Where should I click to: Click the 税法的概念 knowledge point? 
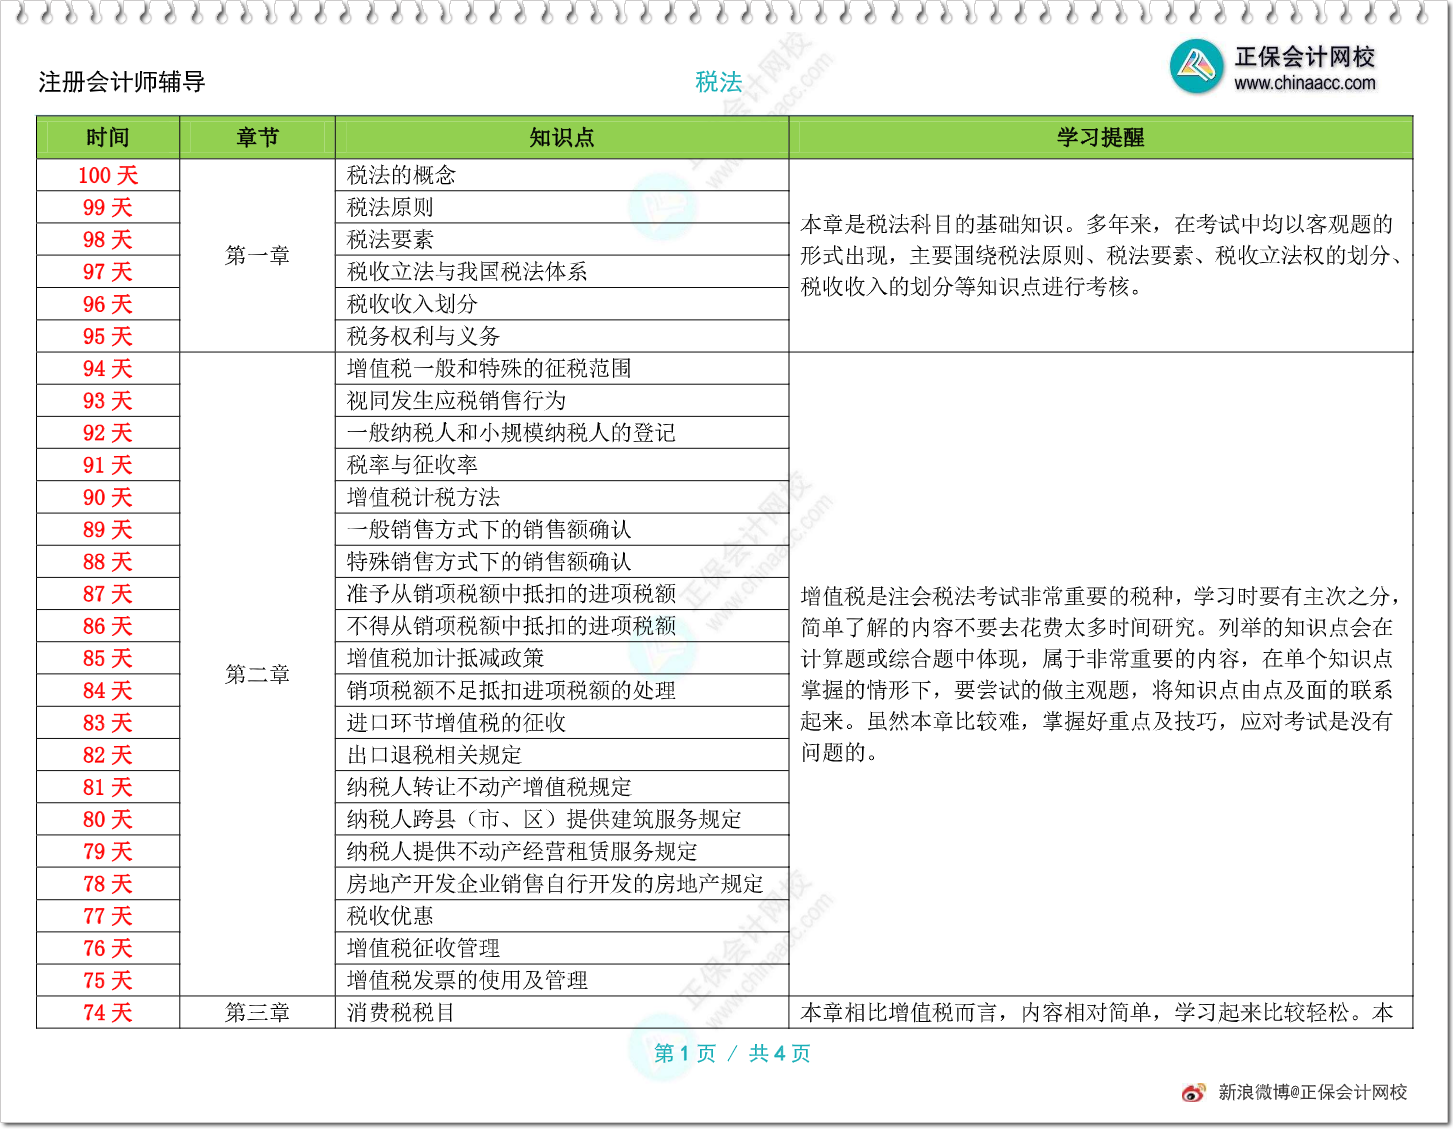click(x=401, y=176)
